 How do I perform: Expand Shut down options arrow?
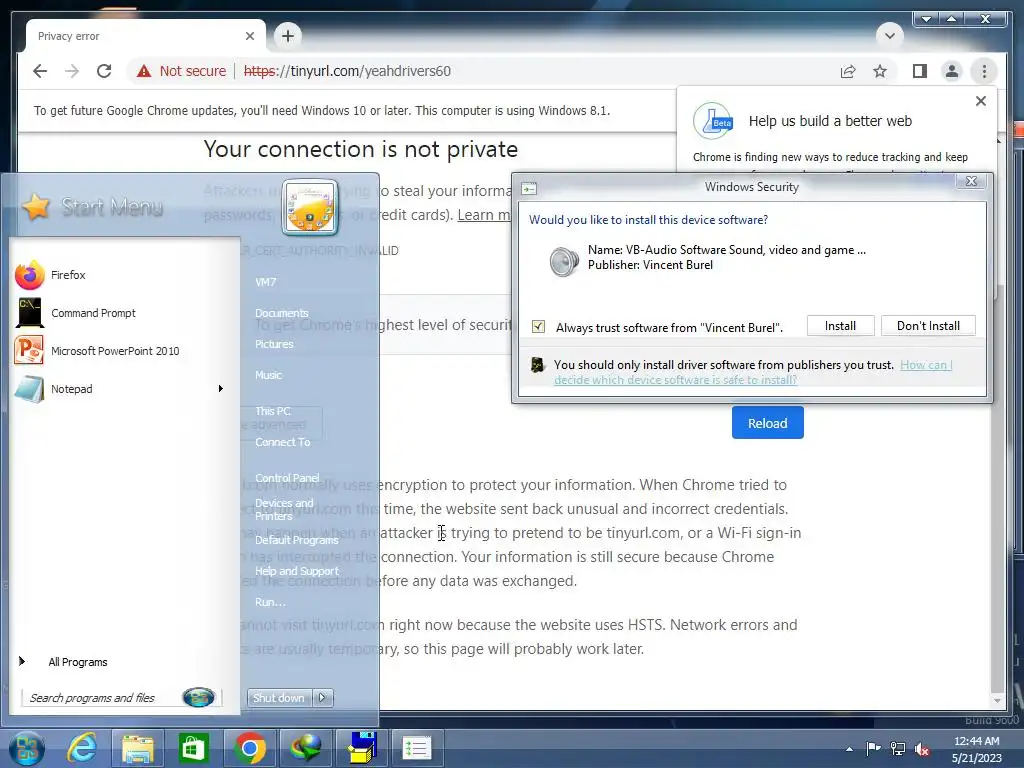[x=323, y=698]
